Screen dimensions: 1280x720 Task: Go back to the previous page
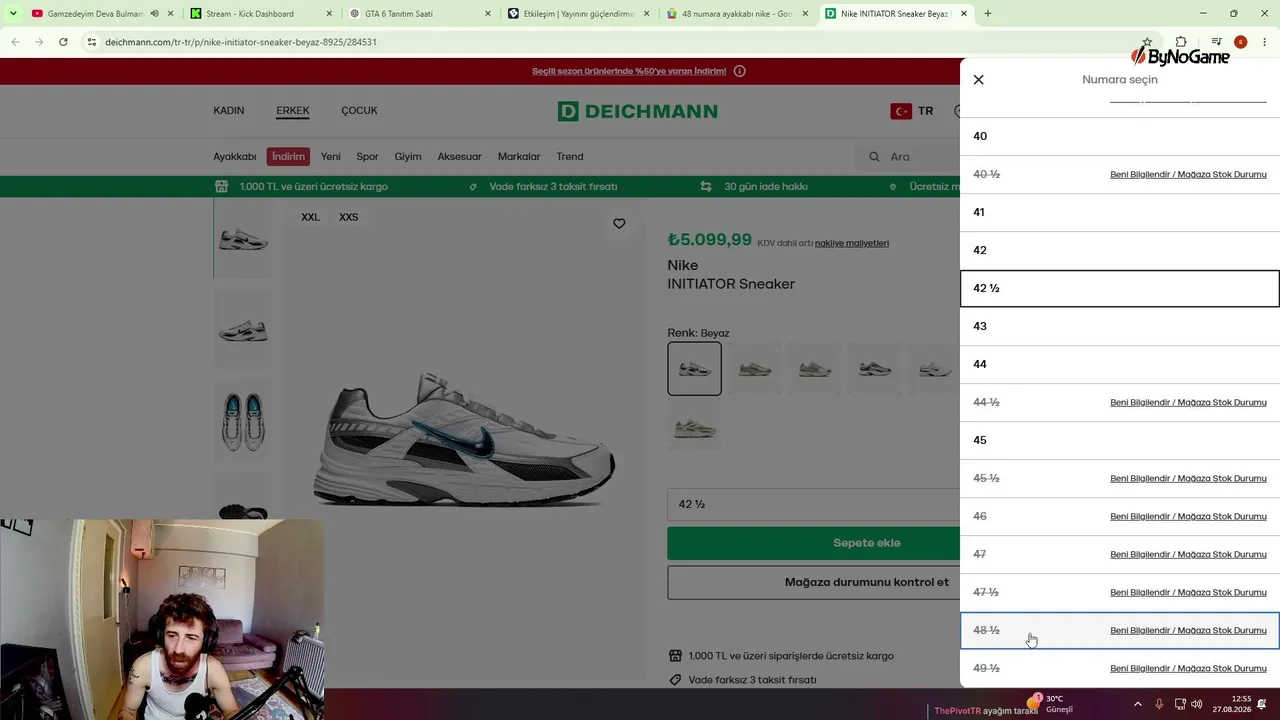[15, 42]
